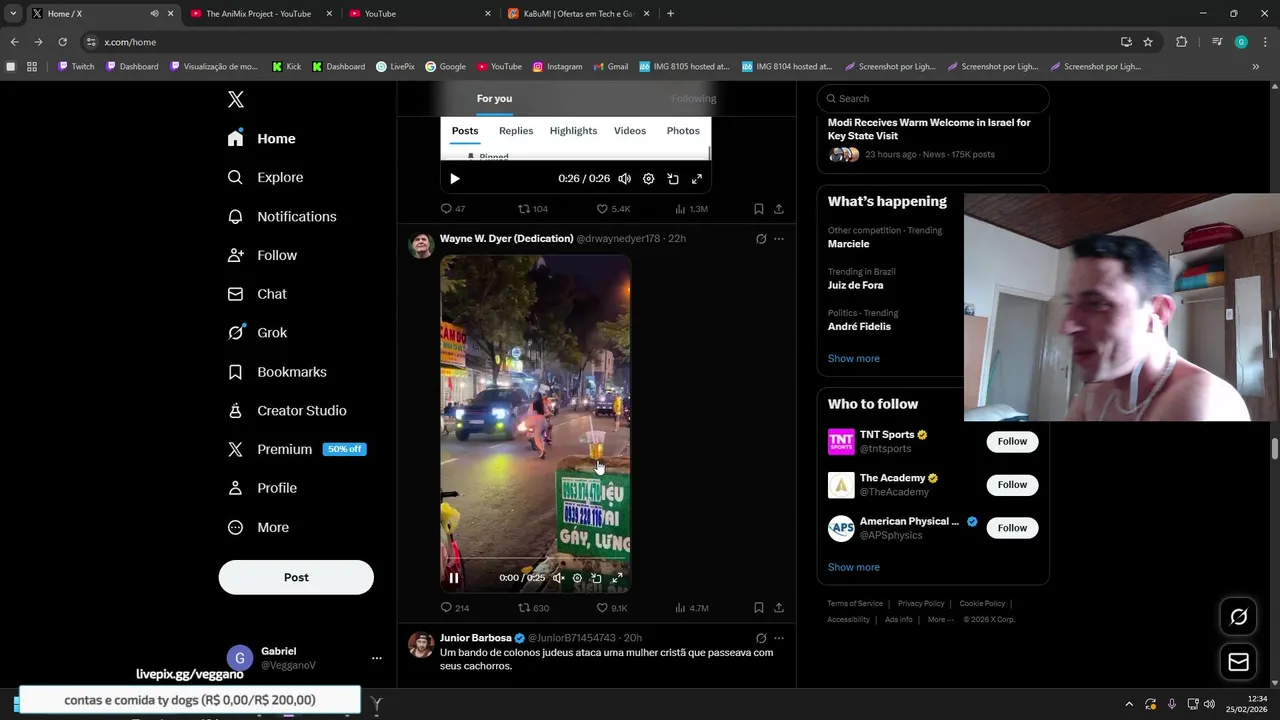
Task: Switch to The AniMix Project YouTube tab
Action: click(x=258, y=14)
